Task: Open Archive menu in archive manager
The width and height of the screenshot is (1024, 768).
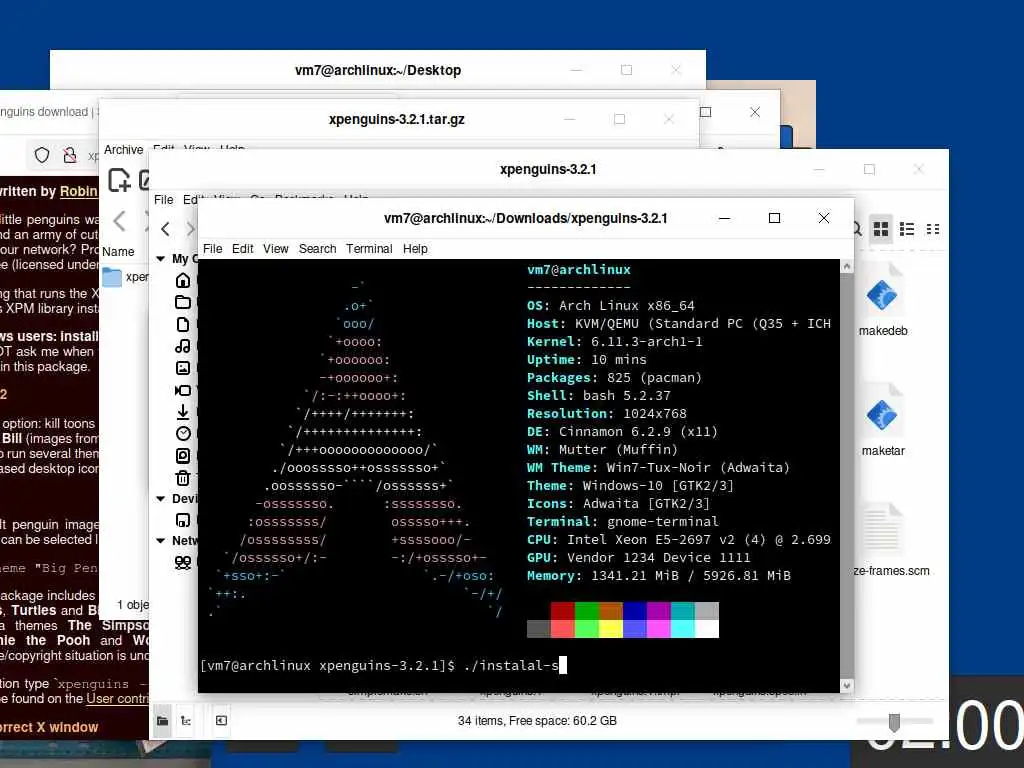Action: coord(123,150)
